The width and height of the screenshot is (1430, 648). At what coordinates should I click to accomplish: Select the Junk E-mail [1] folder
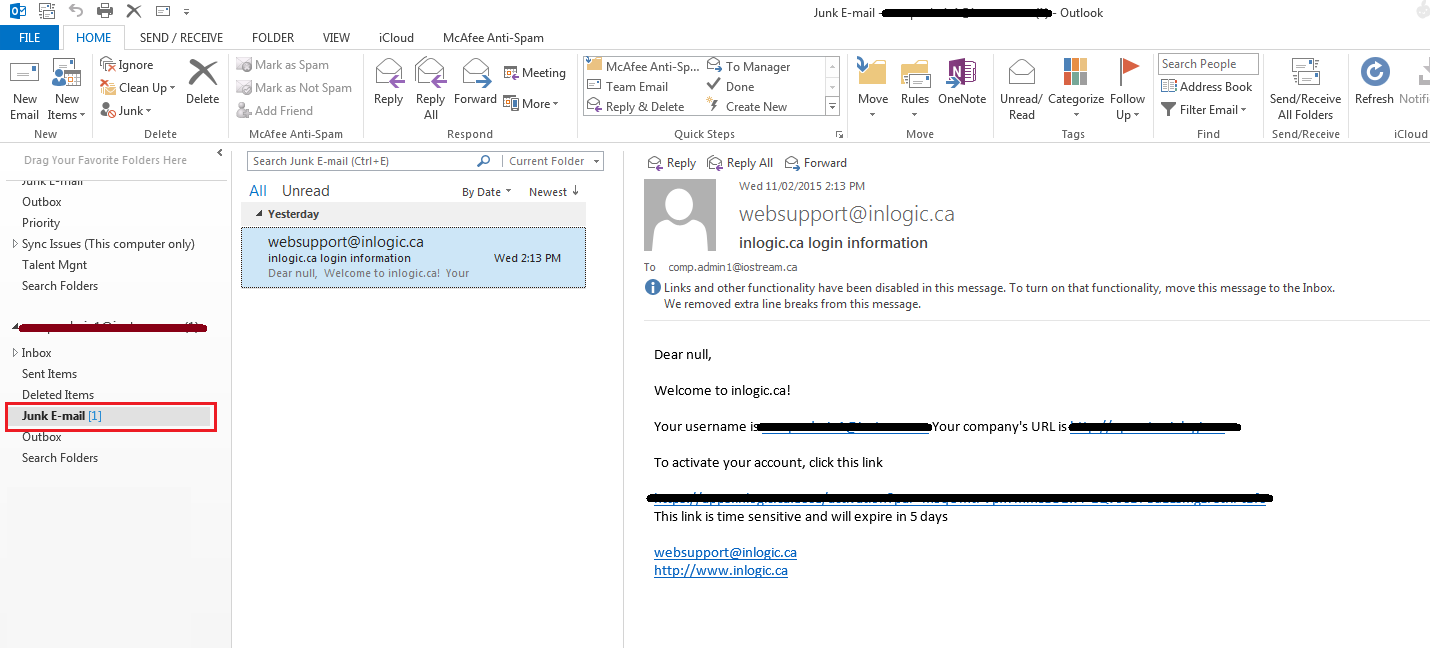pyautogui.click(x=109, y=415)
